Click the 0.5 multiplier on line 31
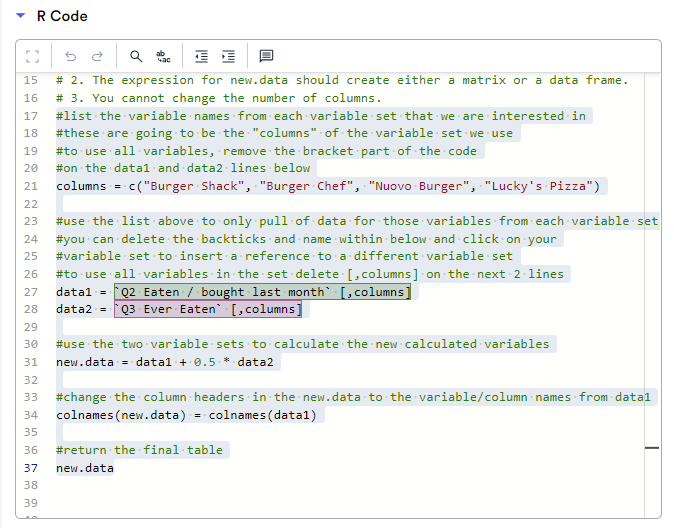 [205, 362]
